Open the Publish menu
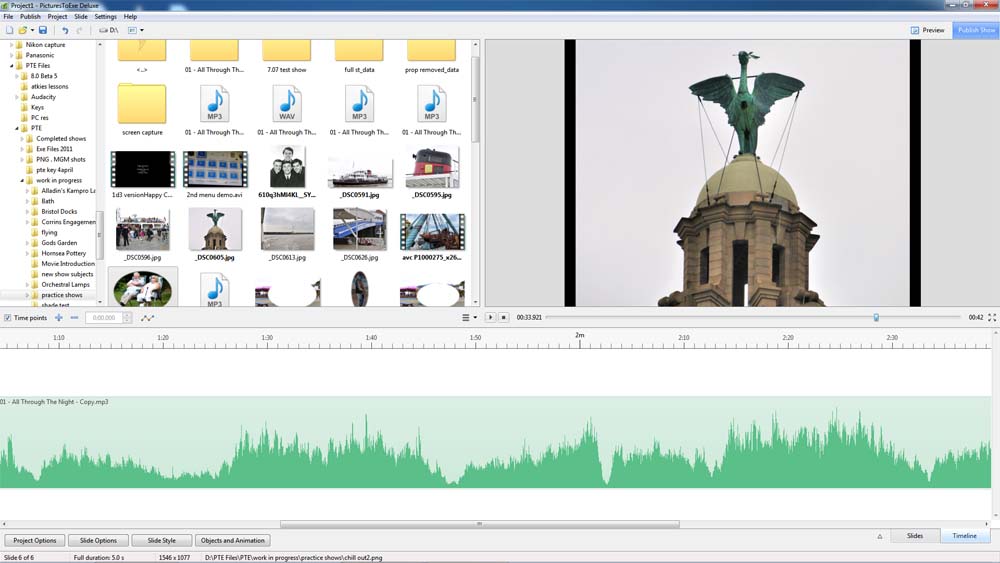 click(31, 17)
